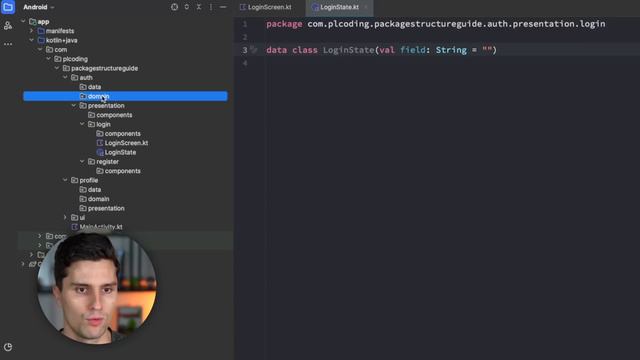This screenshot has height=360, width=640.
Task: Open MainActivity.kt in the project tree
Action: point(97,227)
